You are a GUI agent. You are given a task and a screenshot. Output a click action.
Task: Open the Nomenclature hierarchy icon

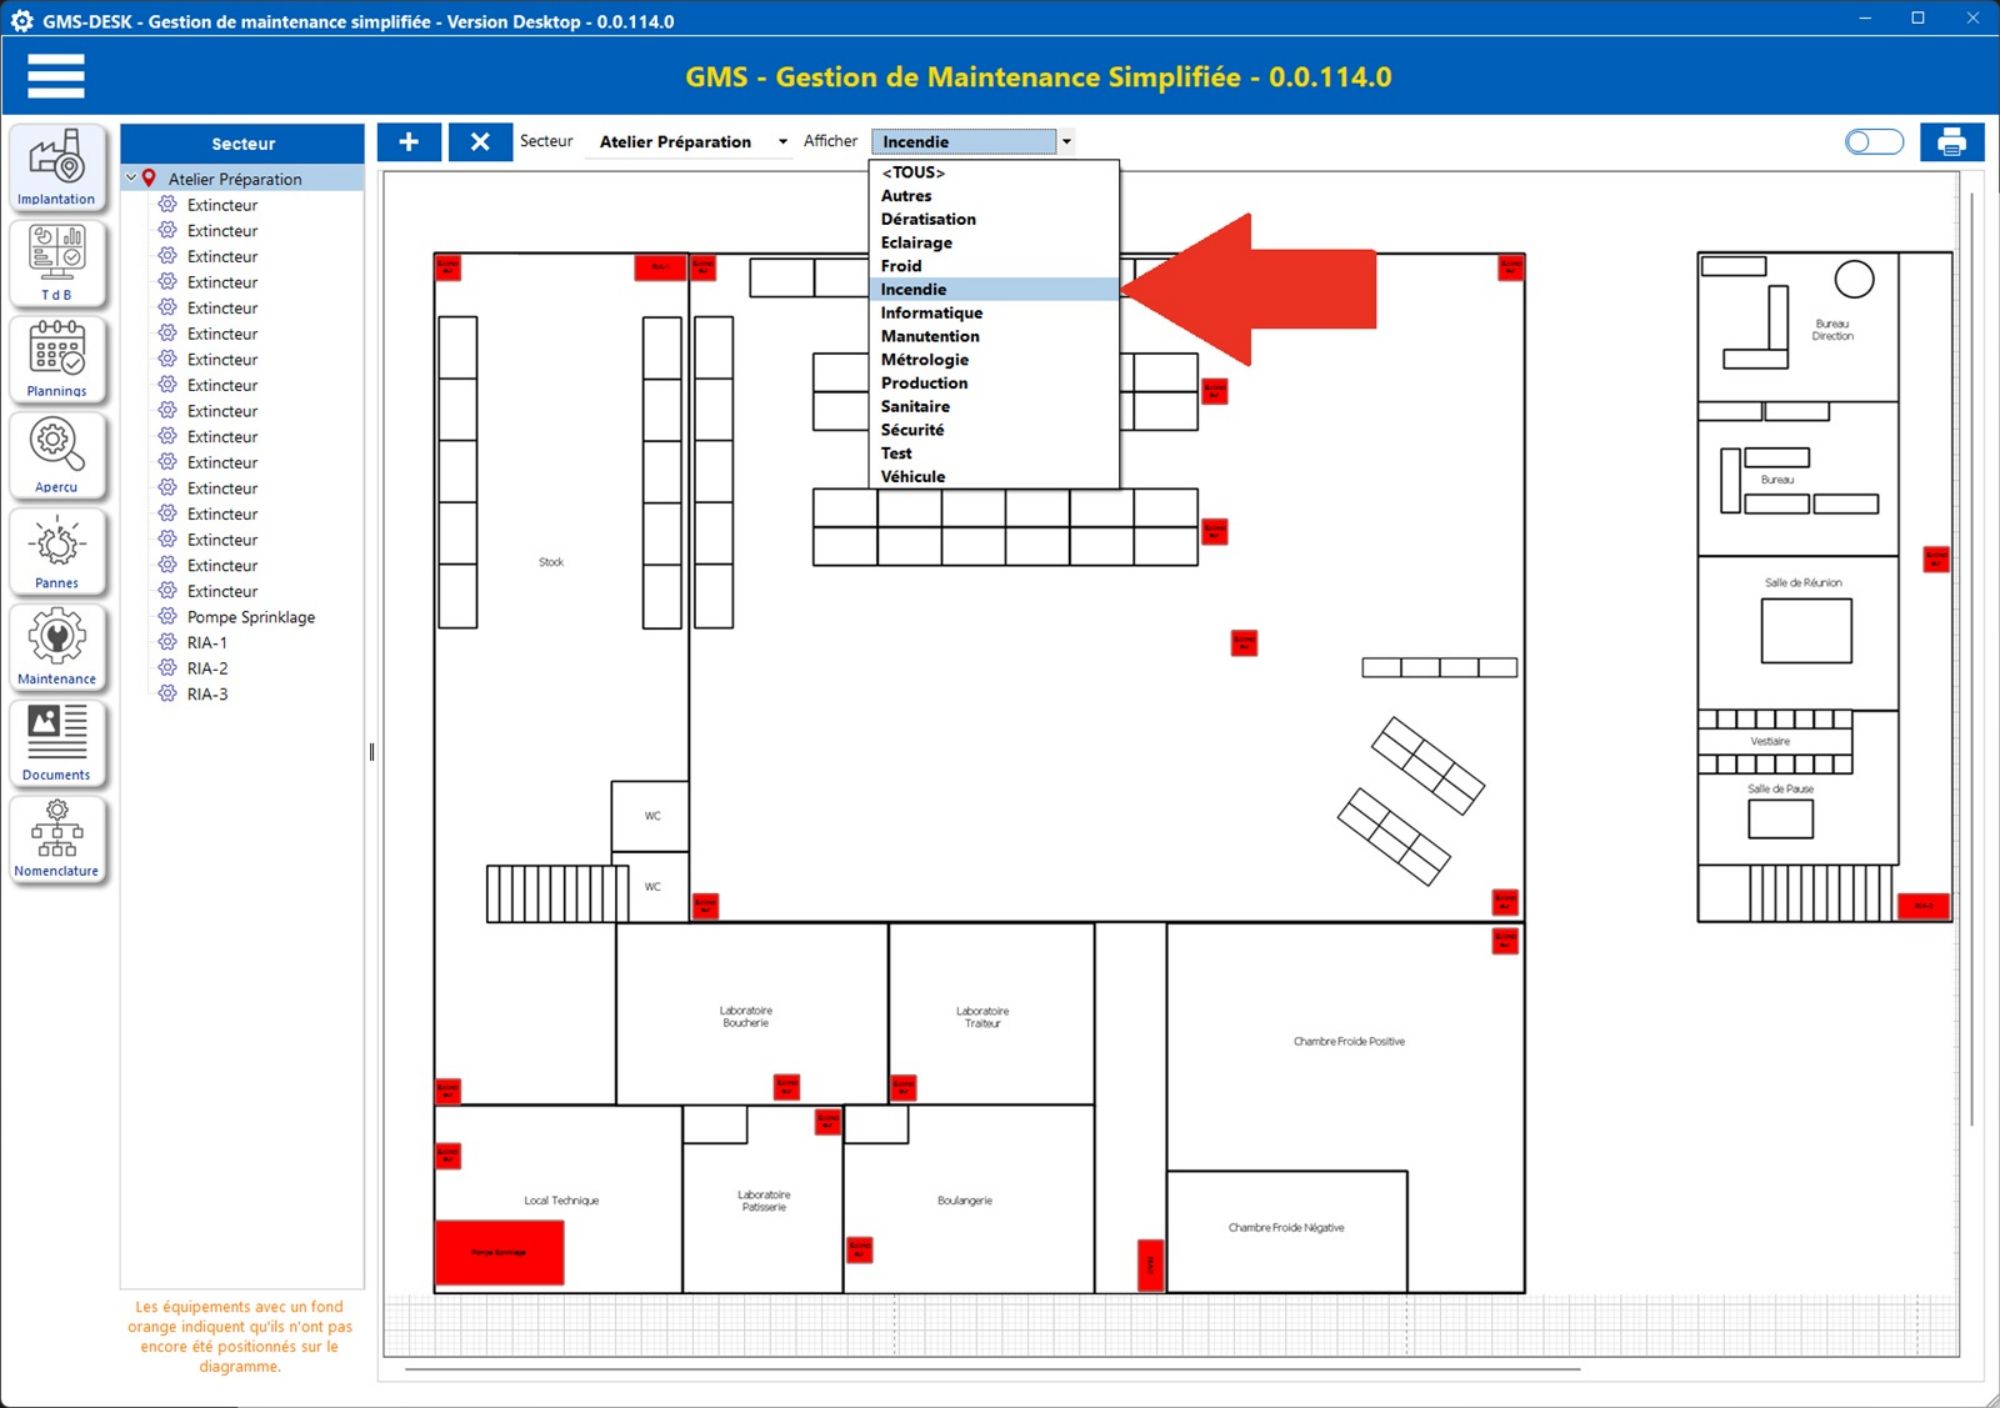click(x=56, y=838)
